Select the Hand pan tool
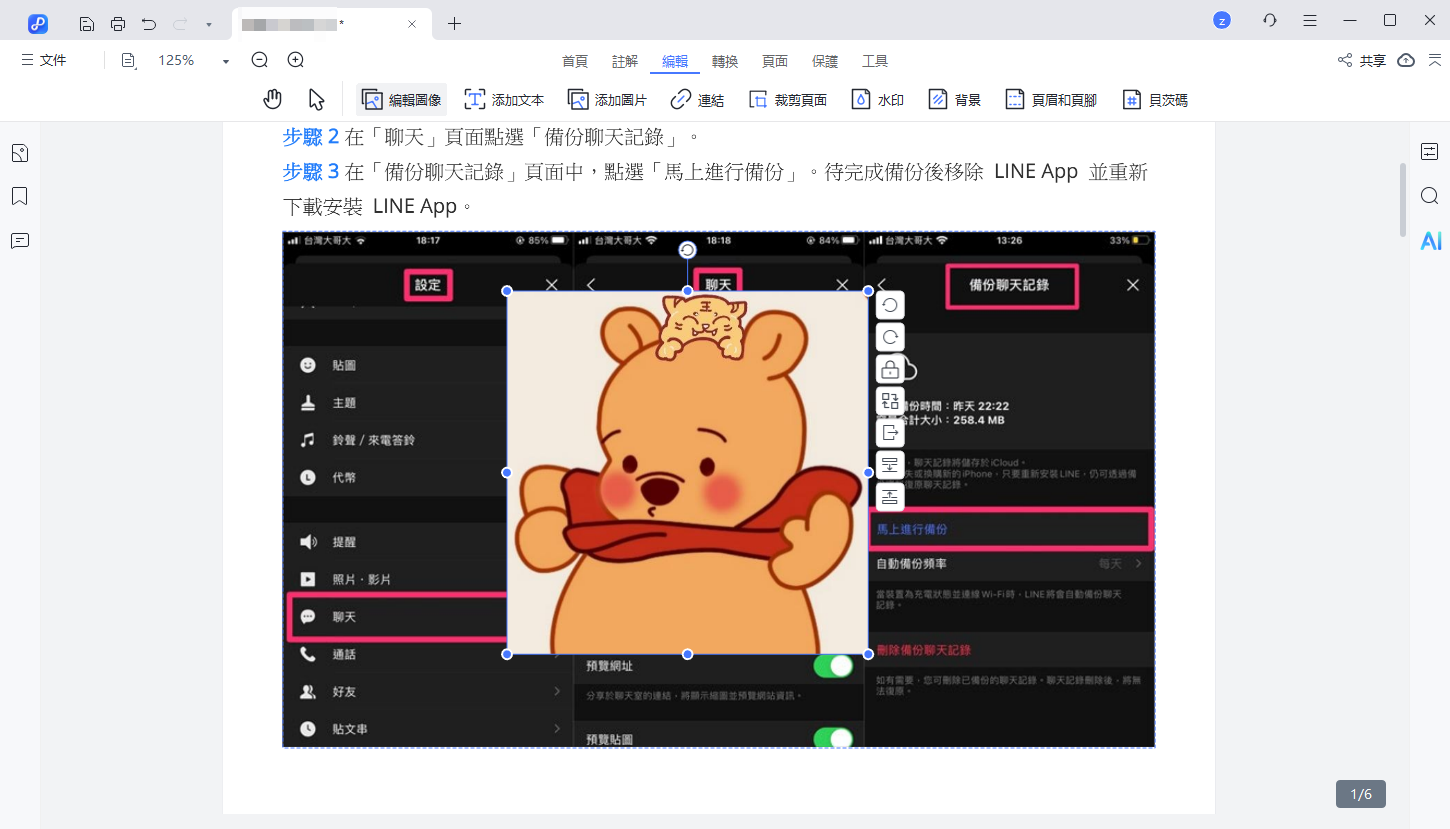 point(273,99)
